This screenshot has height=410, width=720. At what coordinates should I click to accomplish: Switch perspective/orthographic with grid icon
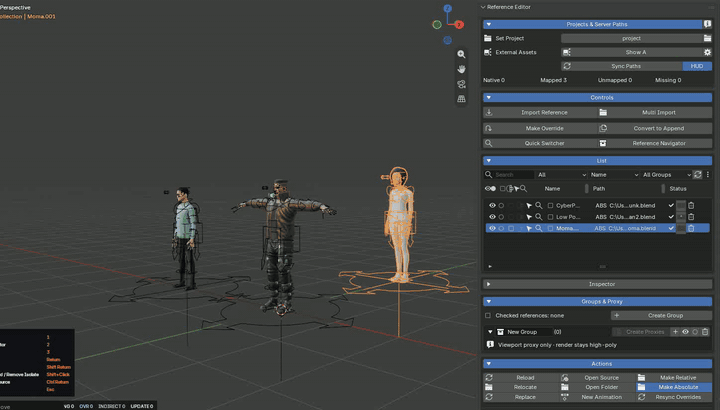(461, 99)
